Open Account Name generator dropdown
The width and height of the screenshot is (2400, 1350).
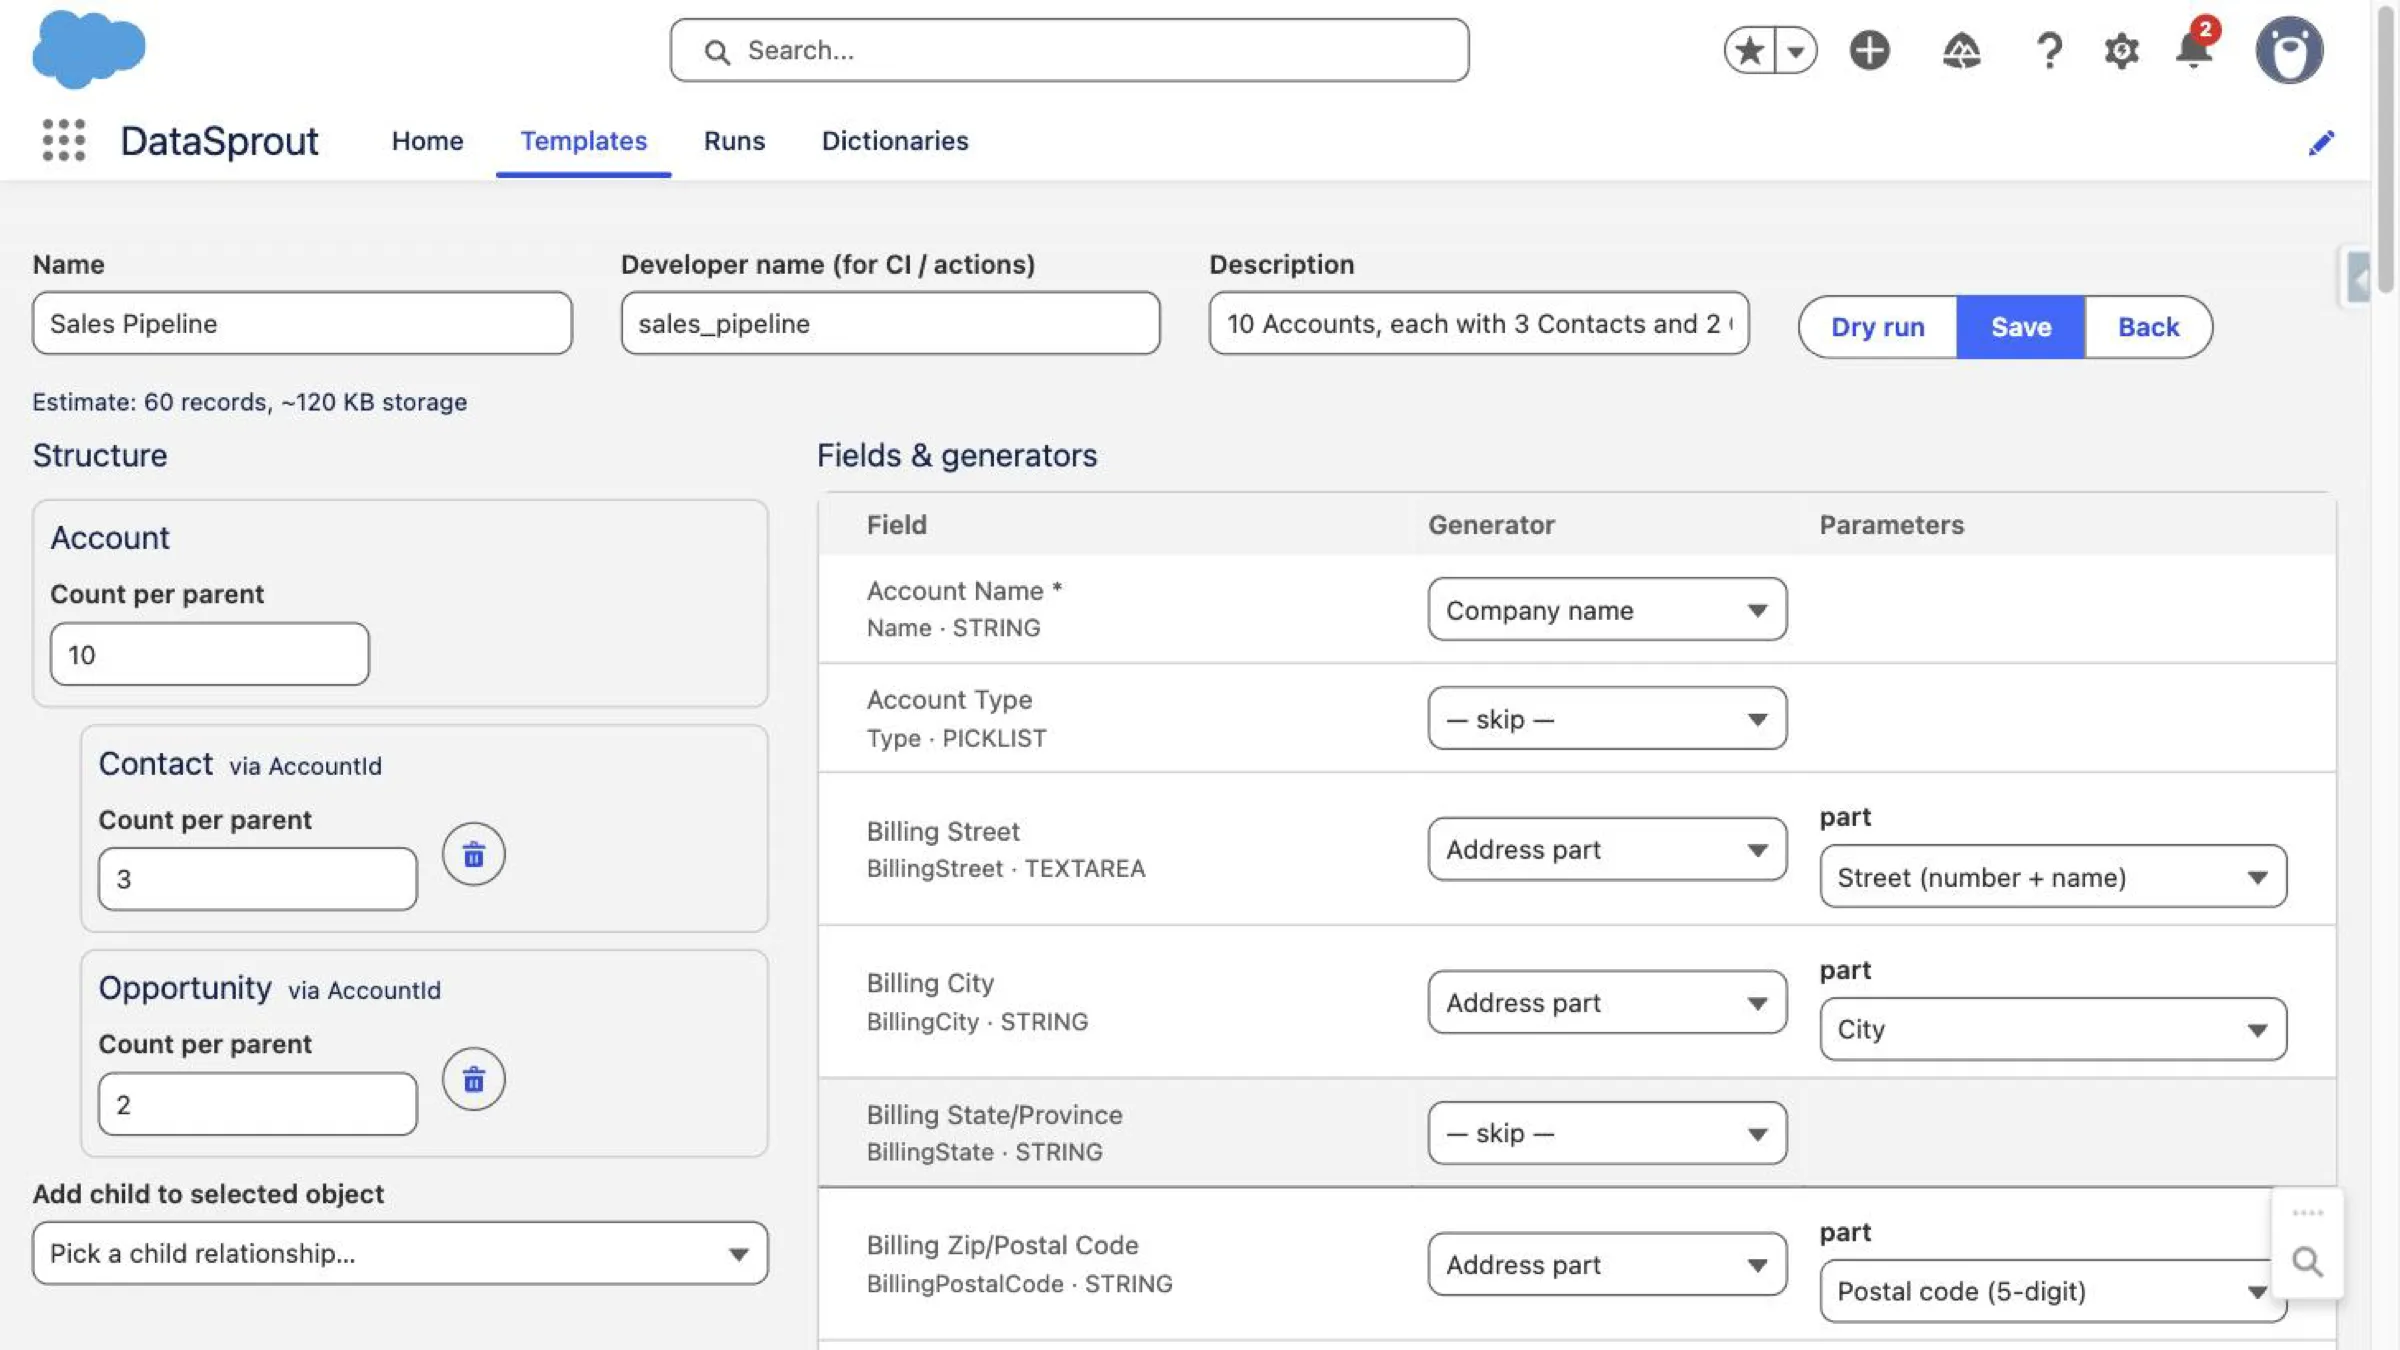point(1607,609)
